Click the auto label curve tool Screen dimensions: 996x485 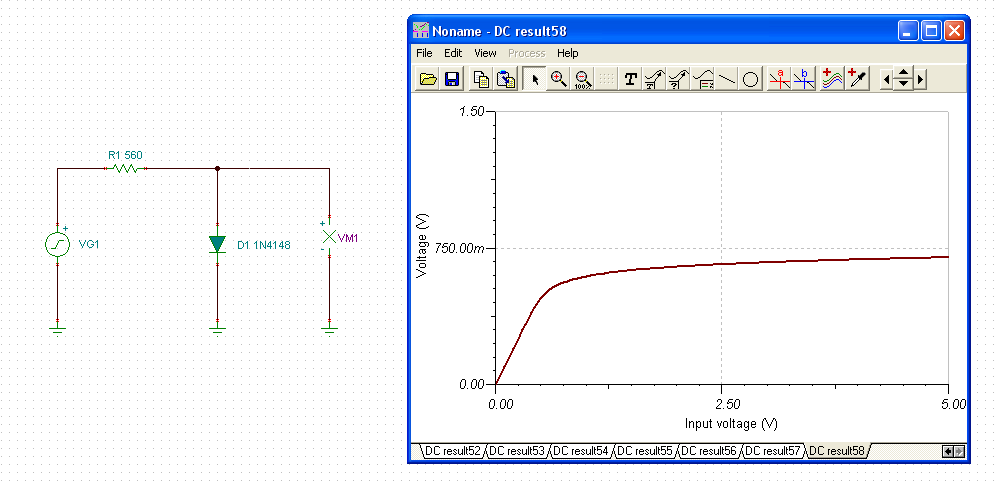[654, 79]
